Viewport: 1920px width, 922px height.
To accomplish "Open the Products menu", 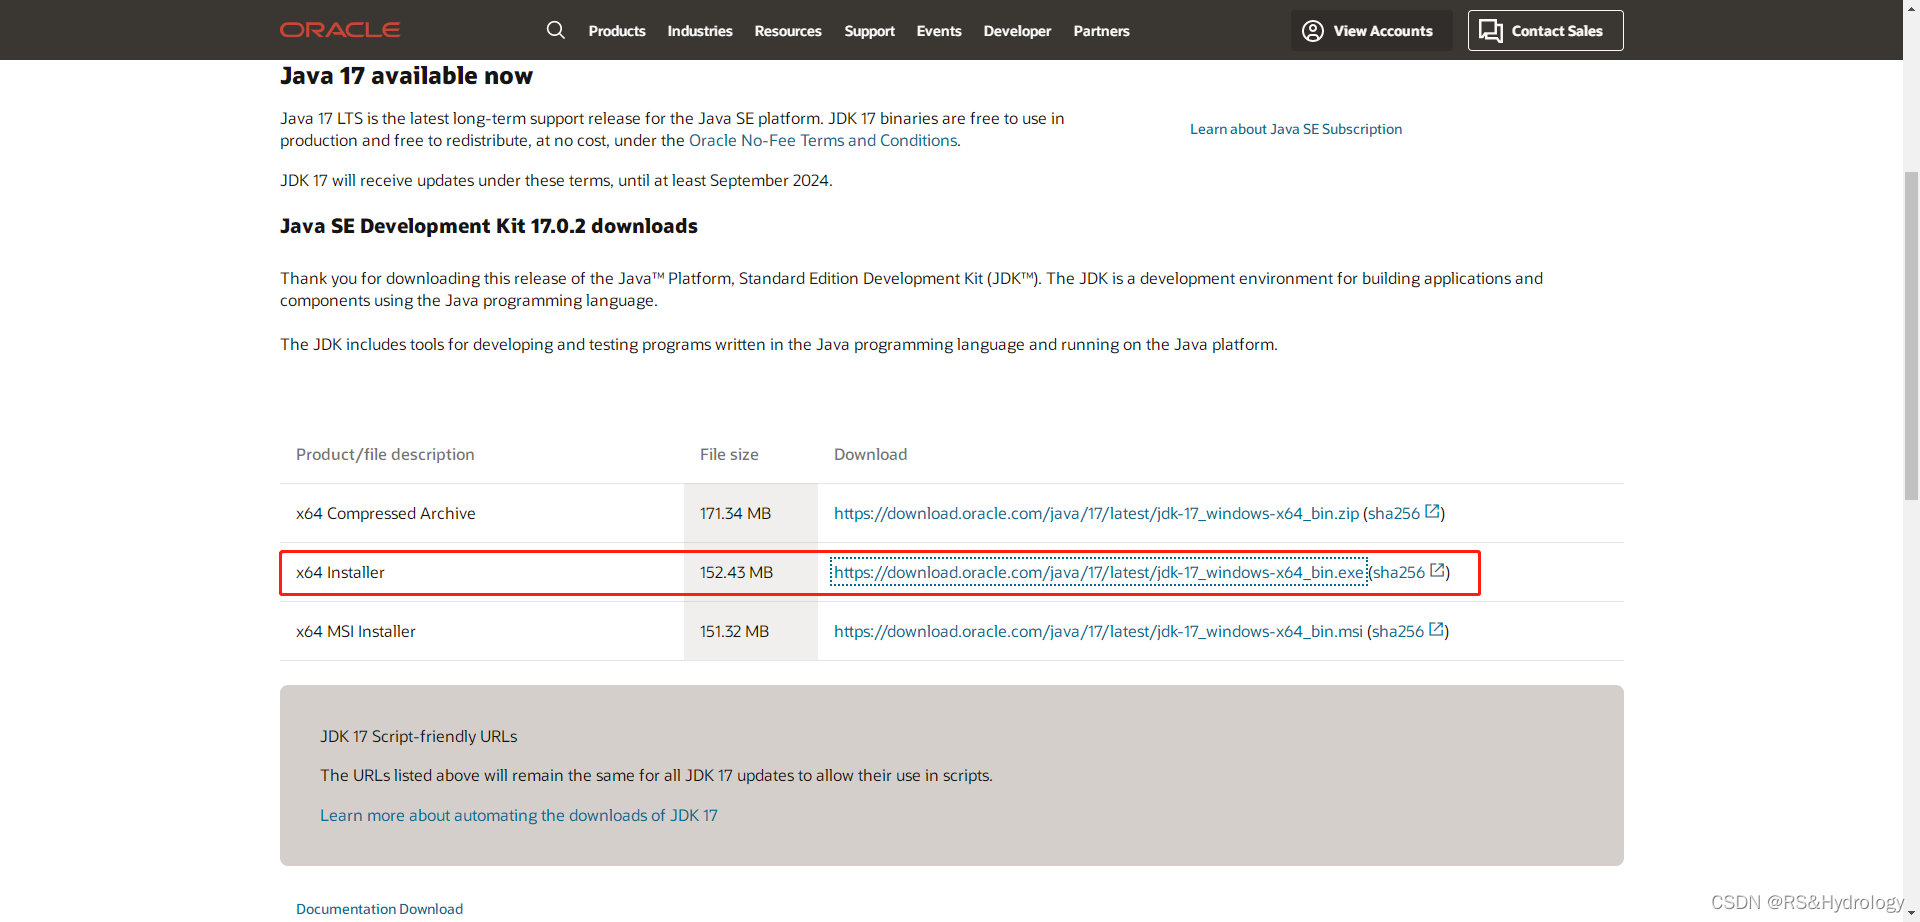I will point(617,31).
